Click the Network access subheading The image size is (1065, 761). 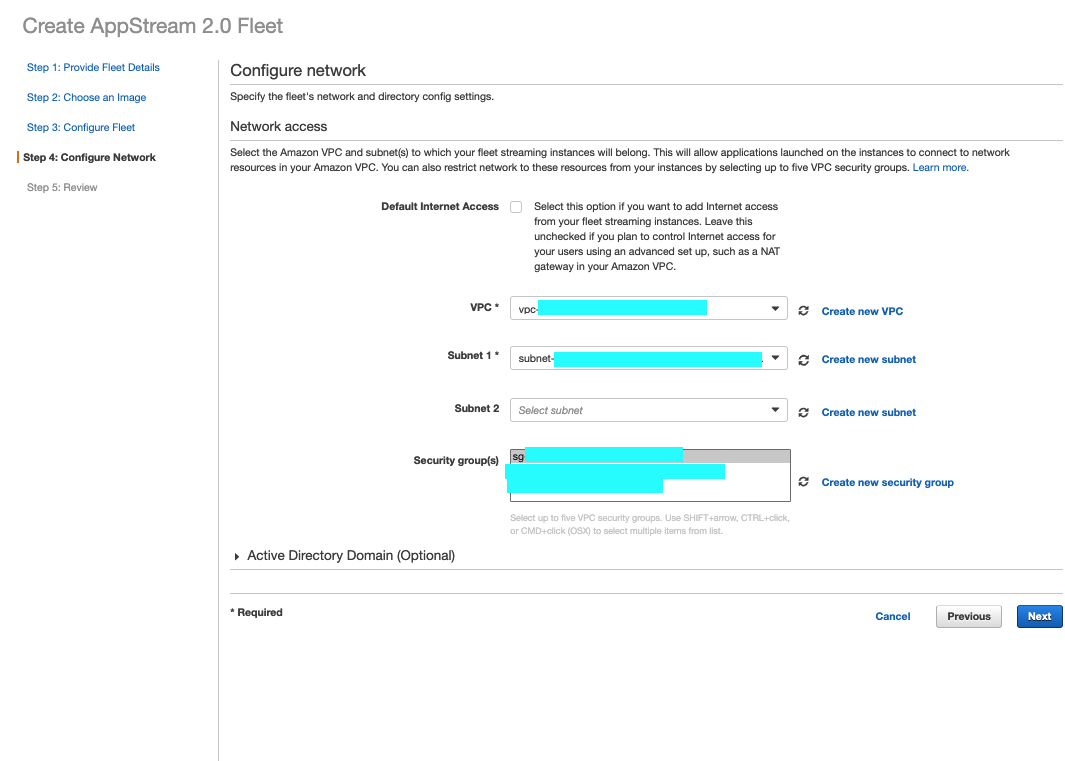[278, 126]
